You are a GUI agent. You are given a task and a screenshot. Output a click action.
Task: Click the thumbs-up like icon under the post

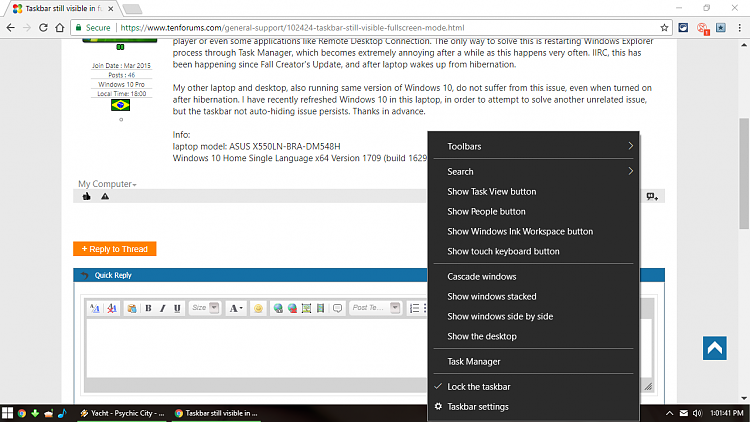(87, 196)
